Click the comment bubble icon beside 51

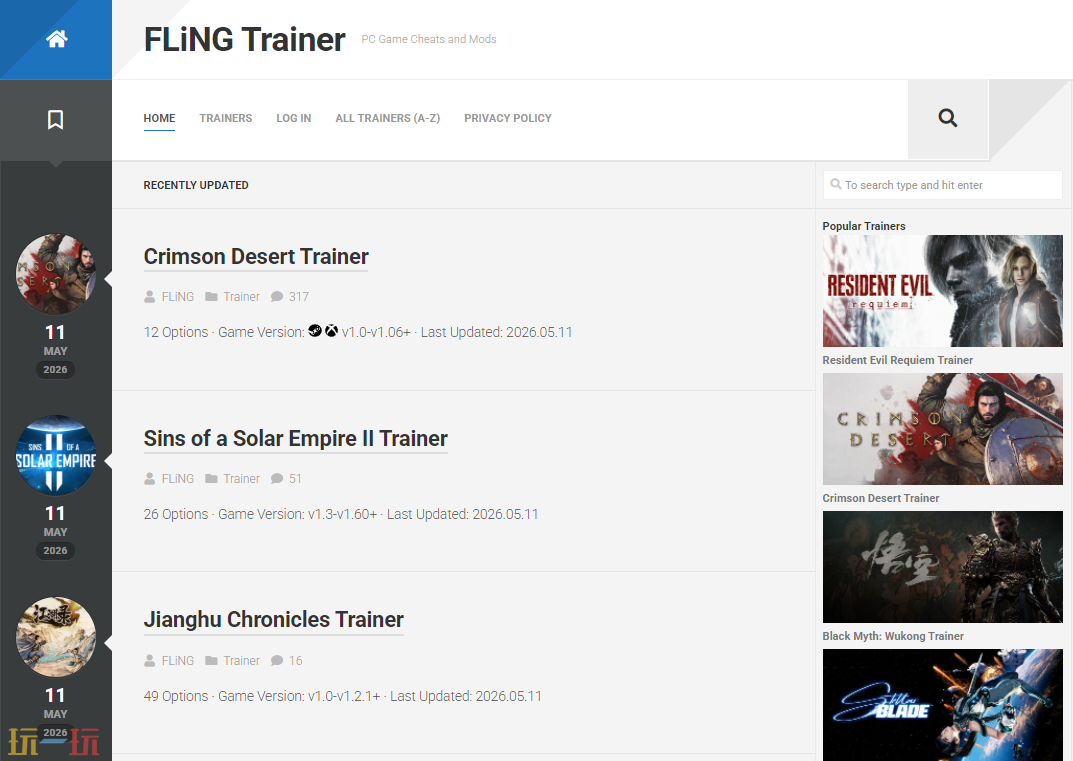tap(276, 478)
